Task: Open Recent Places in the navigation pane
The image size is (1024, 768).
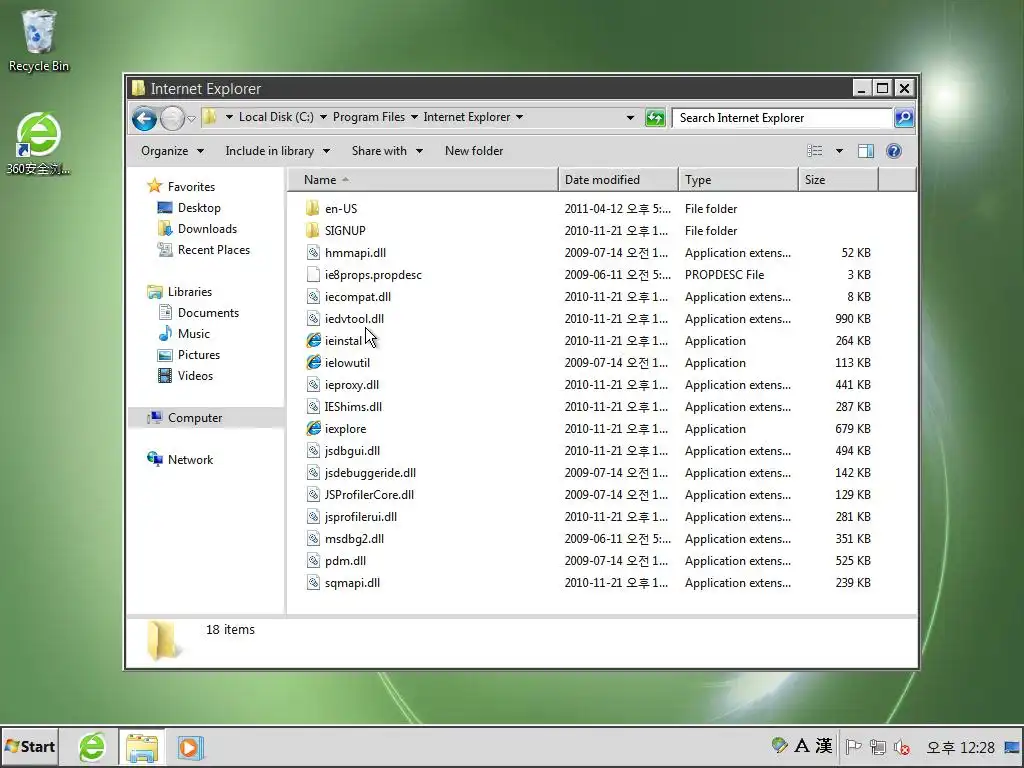Action: point(214,249)
